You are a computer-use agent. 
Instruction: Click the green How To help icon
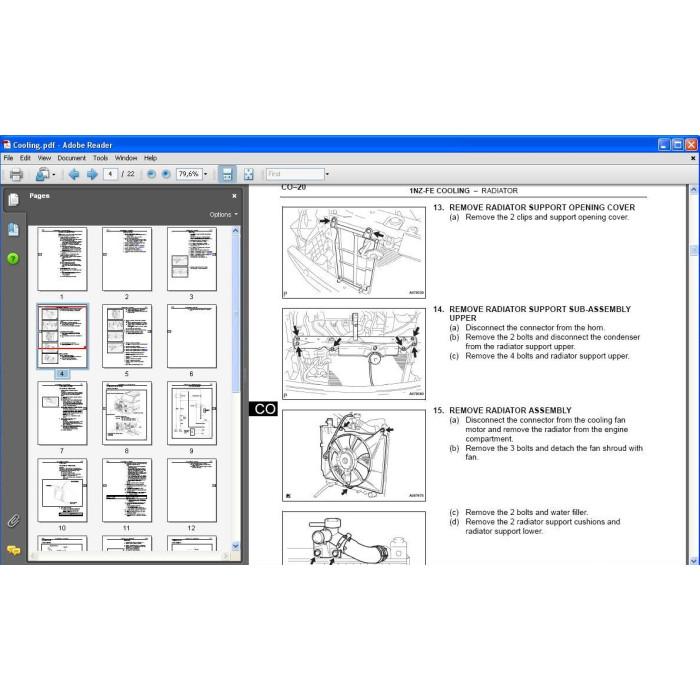[13, 258]
